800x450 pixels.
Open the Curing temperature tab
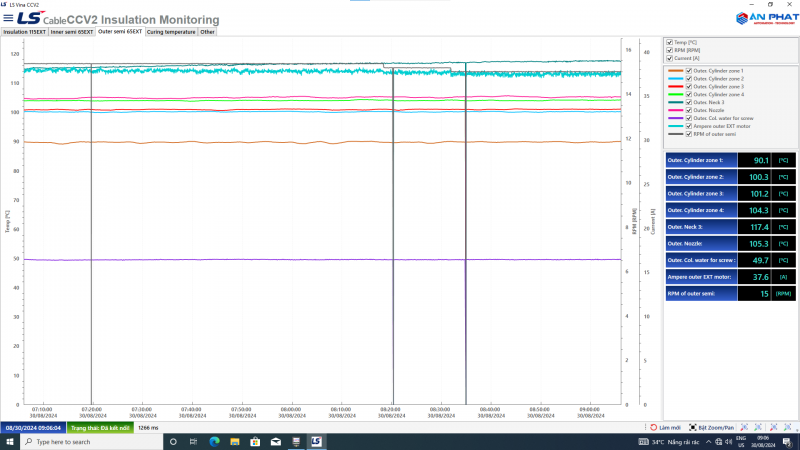[171, 31]
